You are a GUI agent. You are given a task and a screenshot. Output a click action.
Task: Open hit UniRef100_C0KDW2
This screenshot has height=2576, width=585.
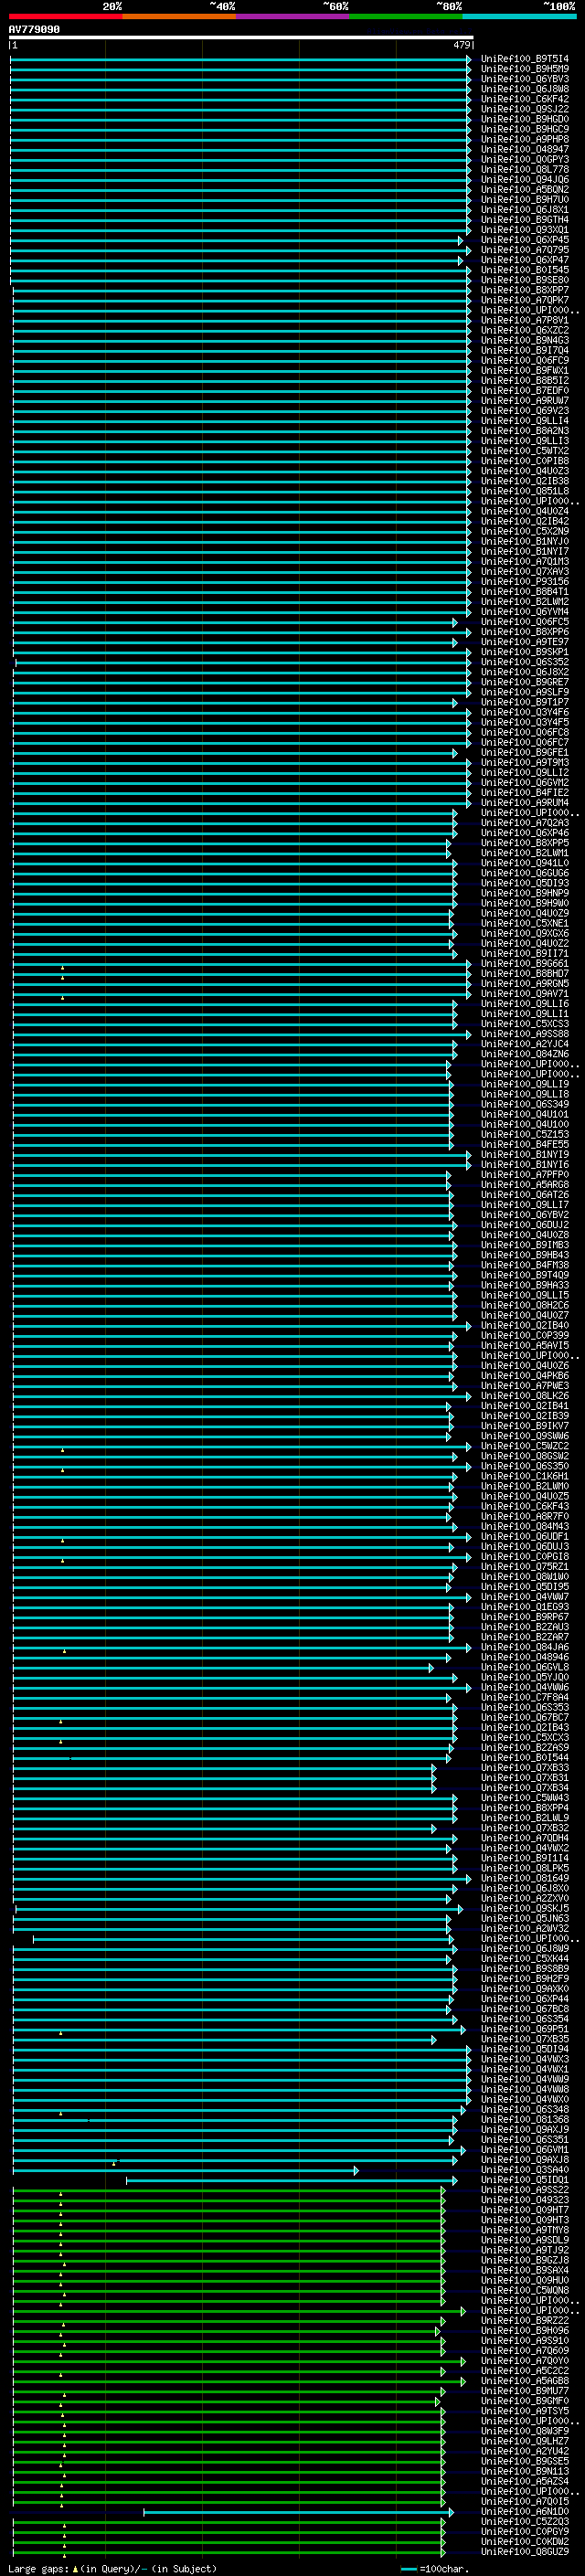click(524, 2541)
